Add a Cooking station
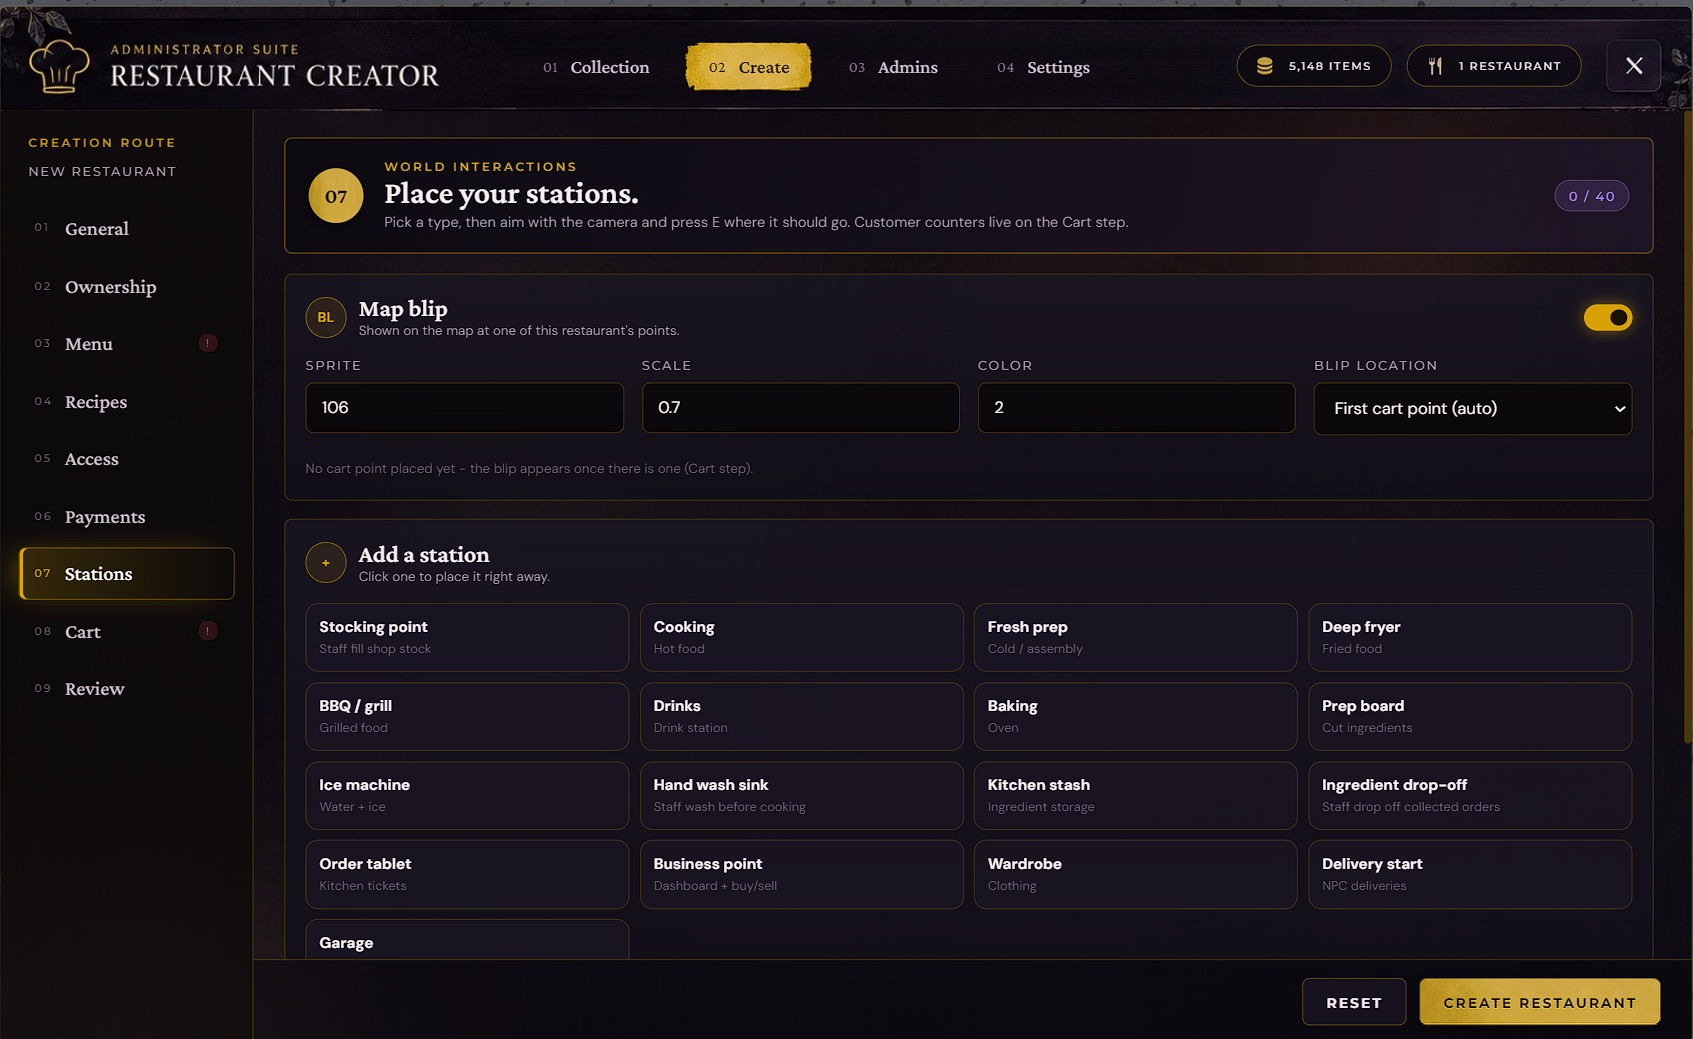The height and width of the screenshot is (1039, 1693). point(802,637)
